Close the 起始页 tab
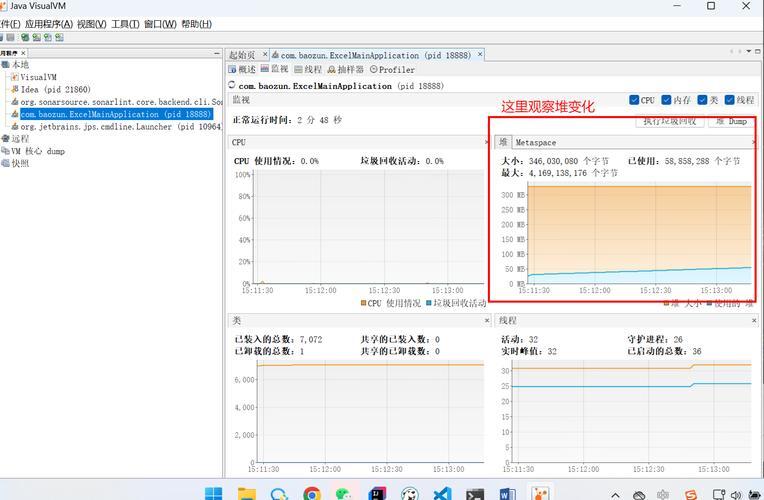 pos(265,54)
